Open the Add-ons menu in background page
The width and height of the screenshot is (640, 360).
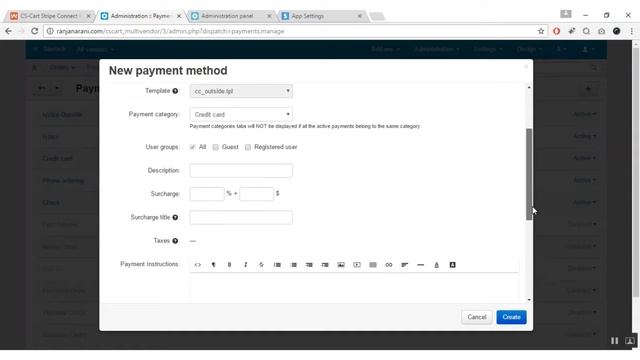385,49
